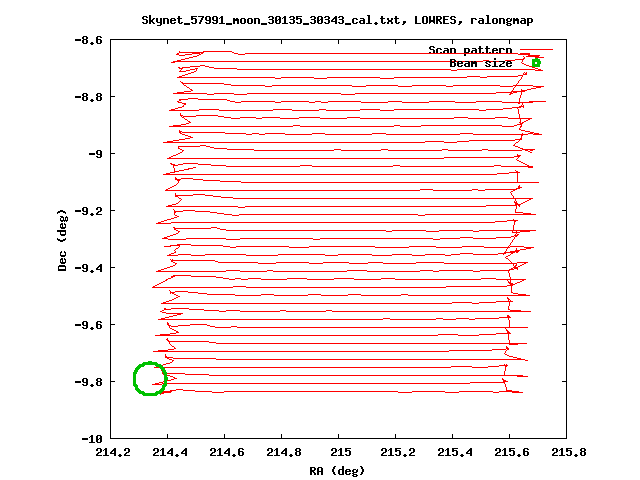This screenshot has height=480, width=640.
Task: Click the -8.6 Dec axis tick label
Action: tap(88, 40)
